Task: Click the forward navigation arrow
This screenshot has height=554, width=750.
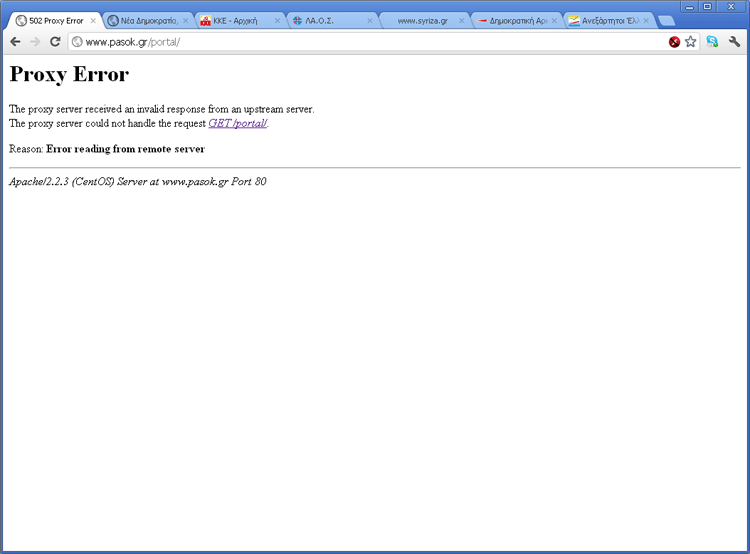Action: tap(35, 42)
